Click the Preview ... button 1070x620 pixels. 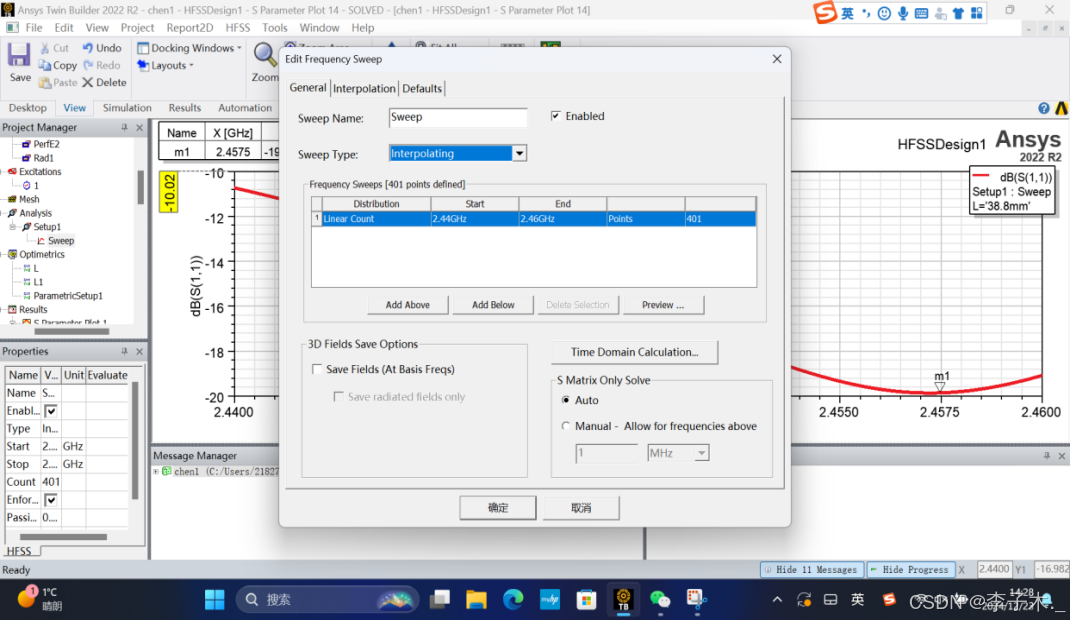pyautogui.click(x=663, y=305)
